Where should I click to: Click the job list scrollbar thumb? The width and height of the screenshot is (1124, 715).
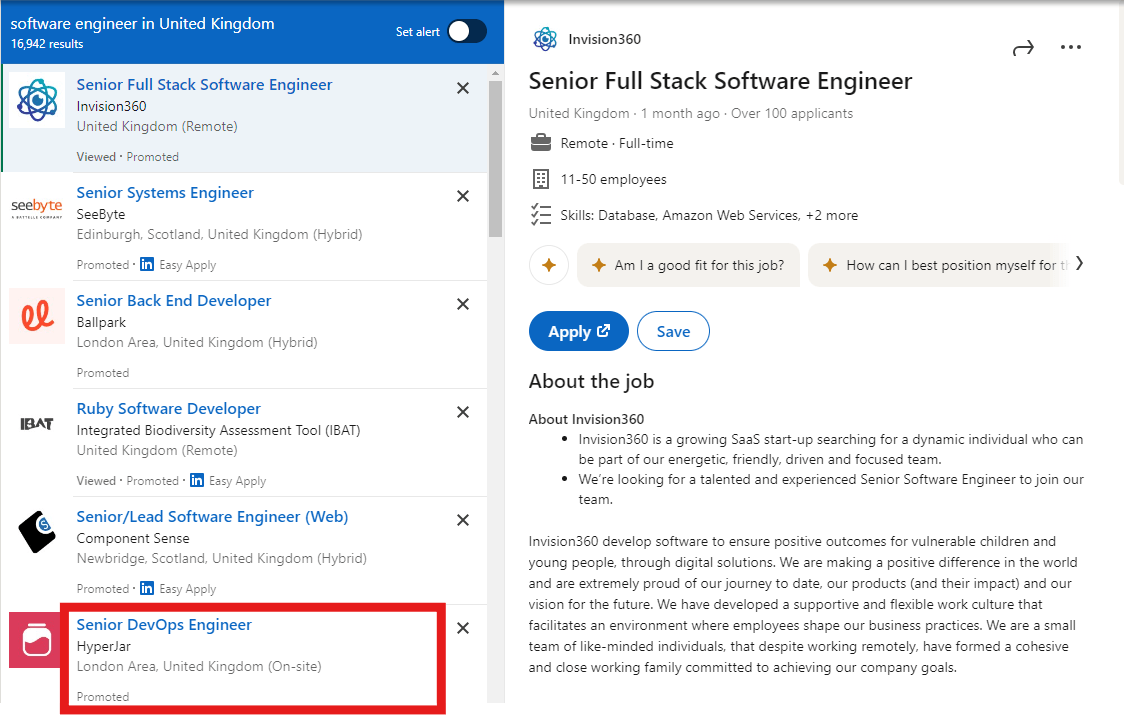coord(495,158)
